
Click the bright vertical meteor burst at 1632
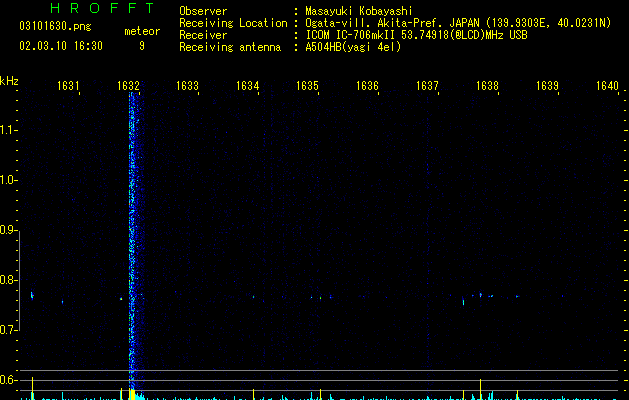pyautogui.click(x=134, y=241)
